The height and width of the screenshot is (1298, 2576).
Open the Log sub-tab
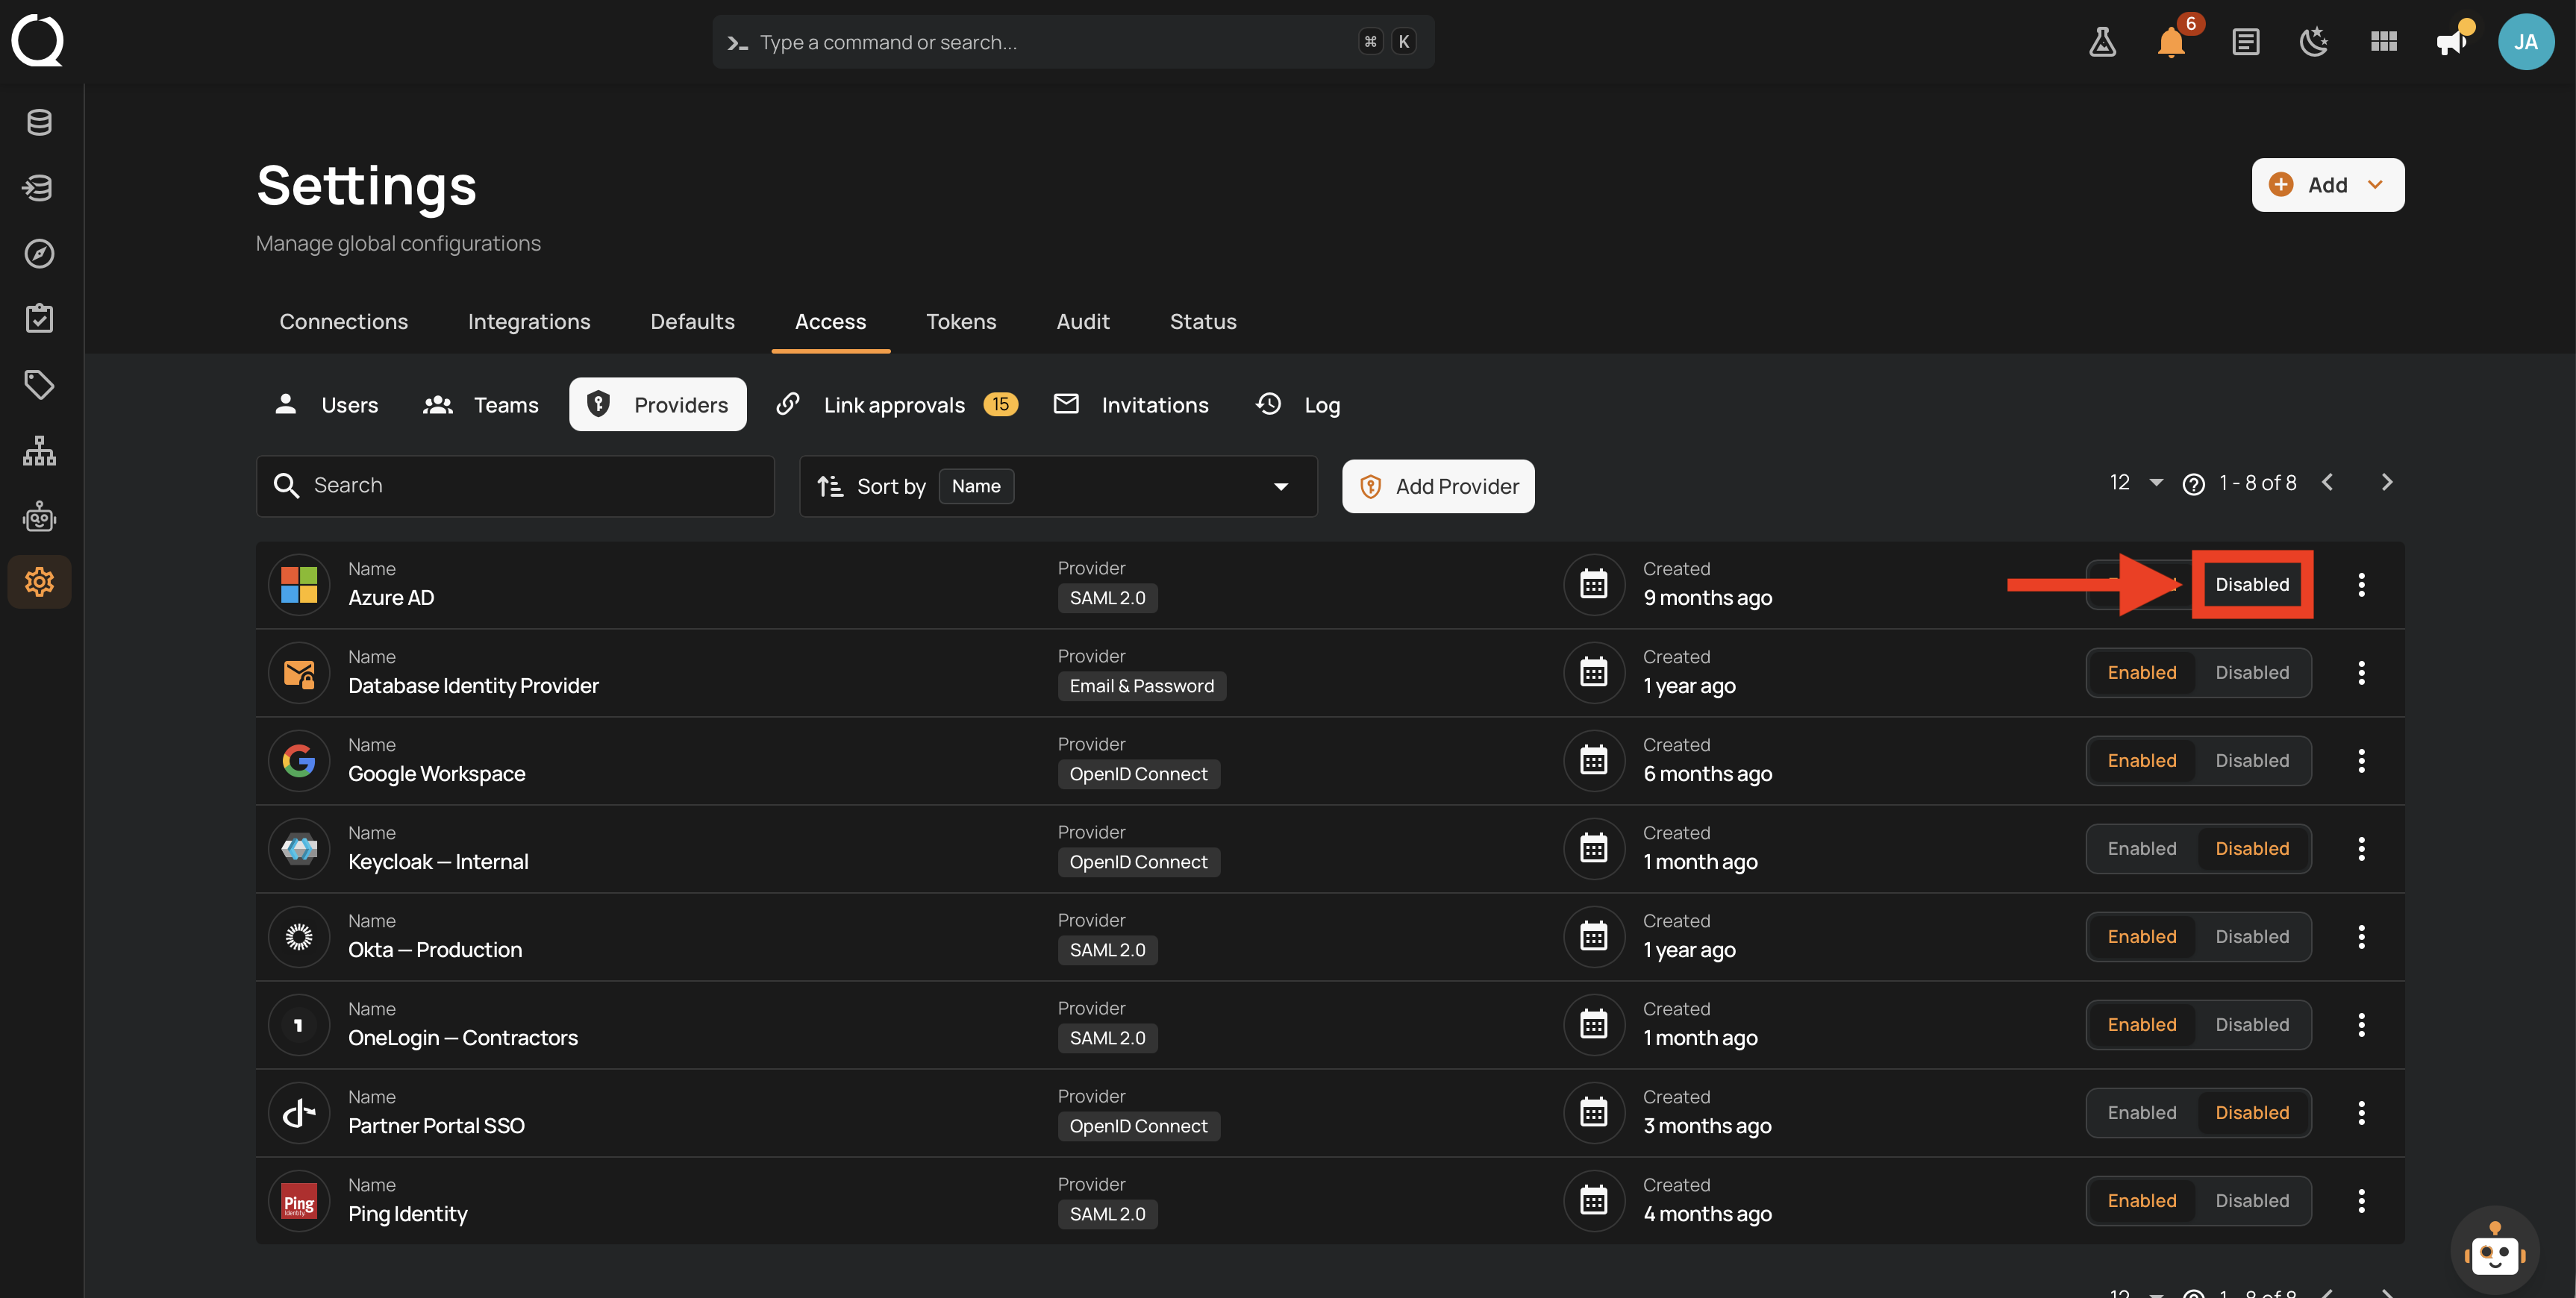(x=1298, y=405)
